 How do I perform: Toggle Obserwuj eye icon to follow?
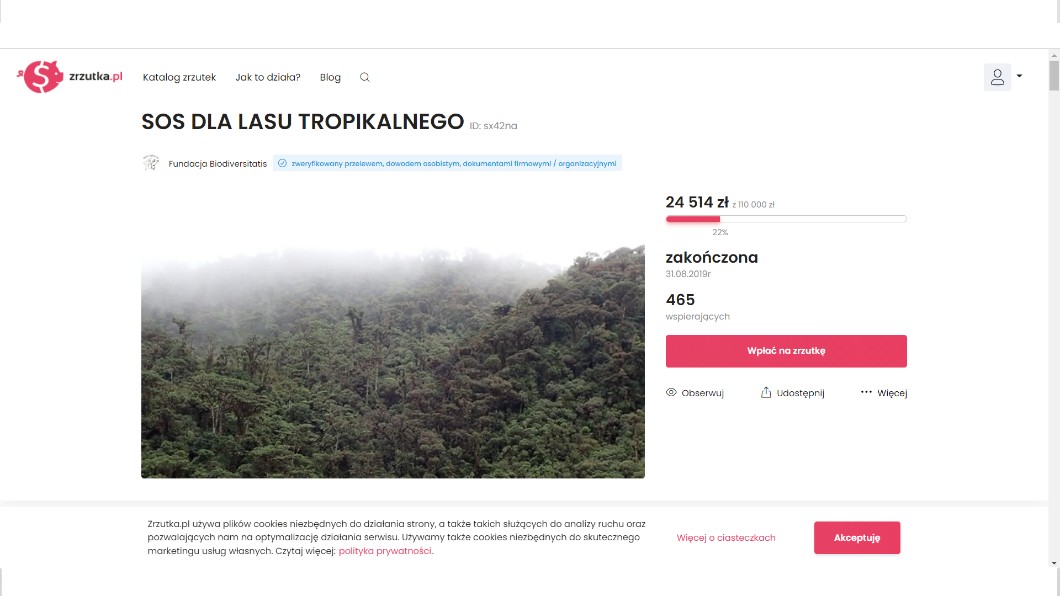point(672,393)
